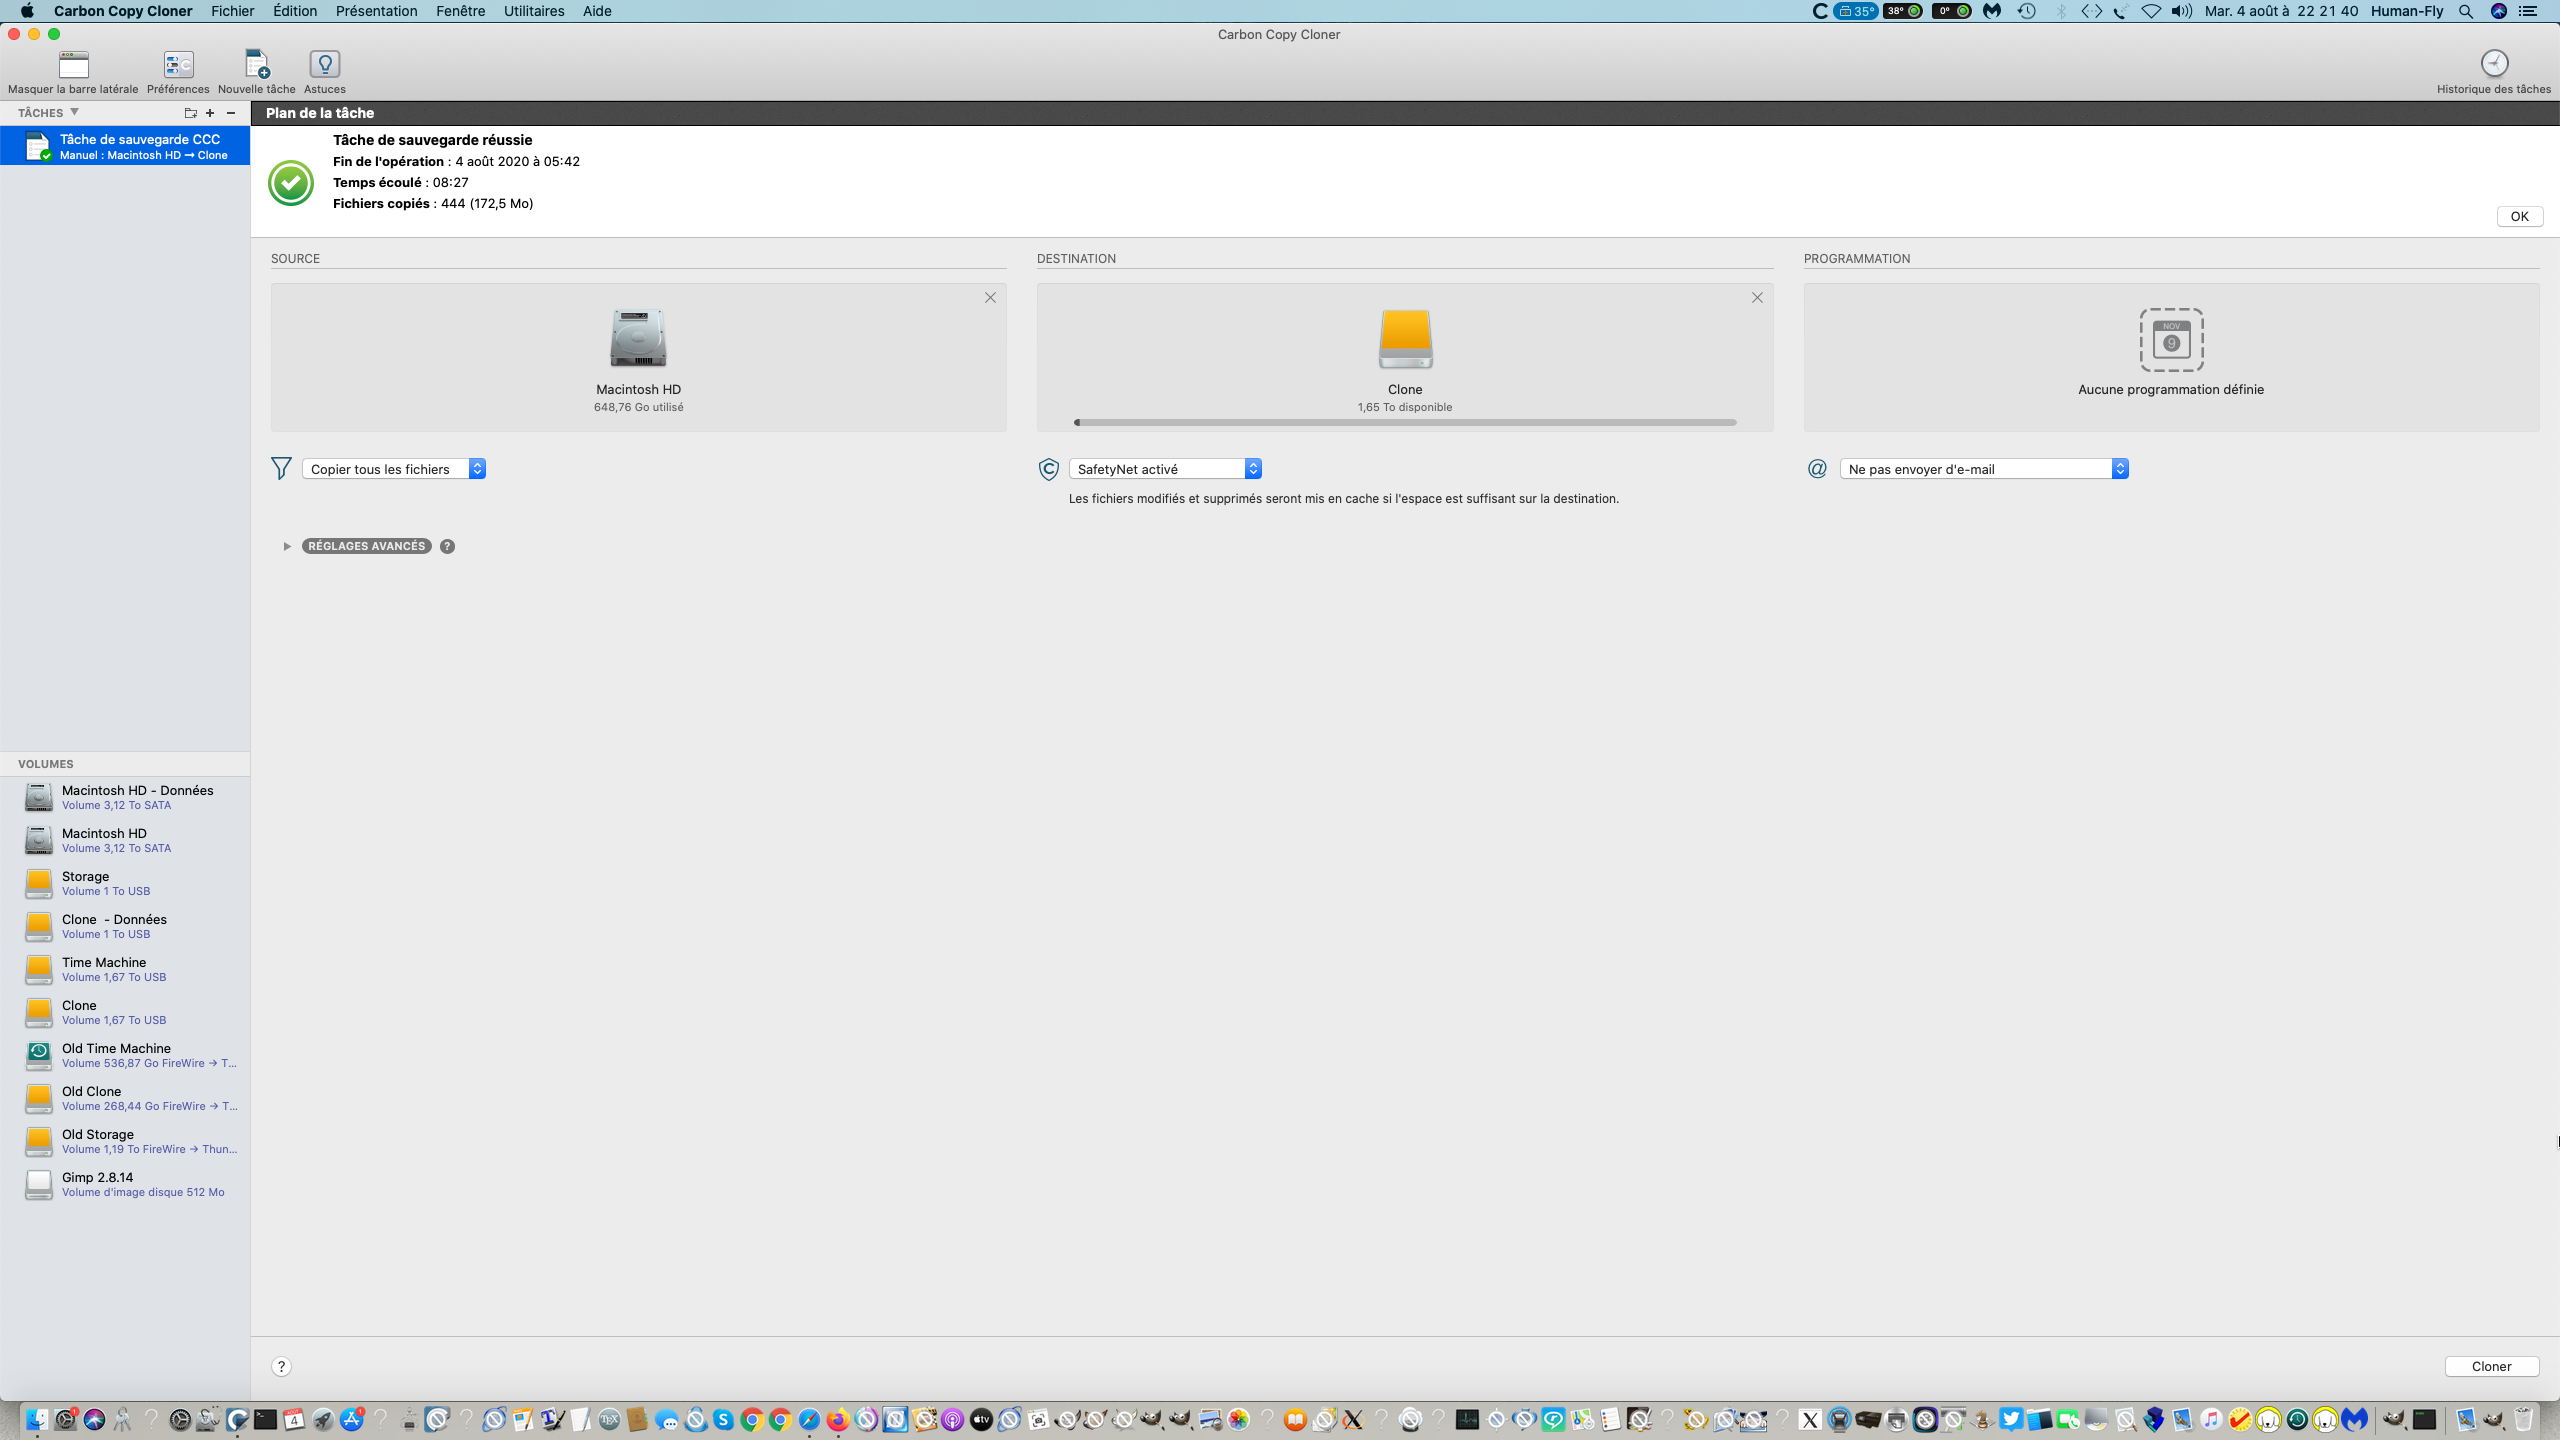Open Notification Center list icon
This screenshot has height=1440, width=2560.
2529,11
